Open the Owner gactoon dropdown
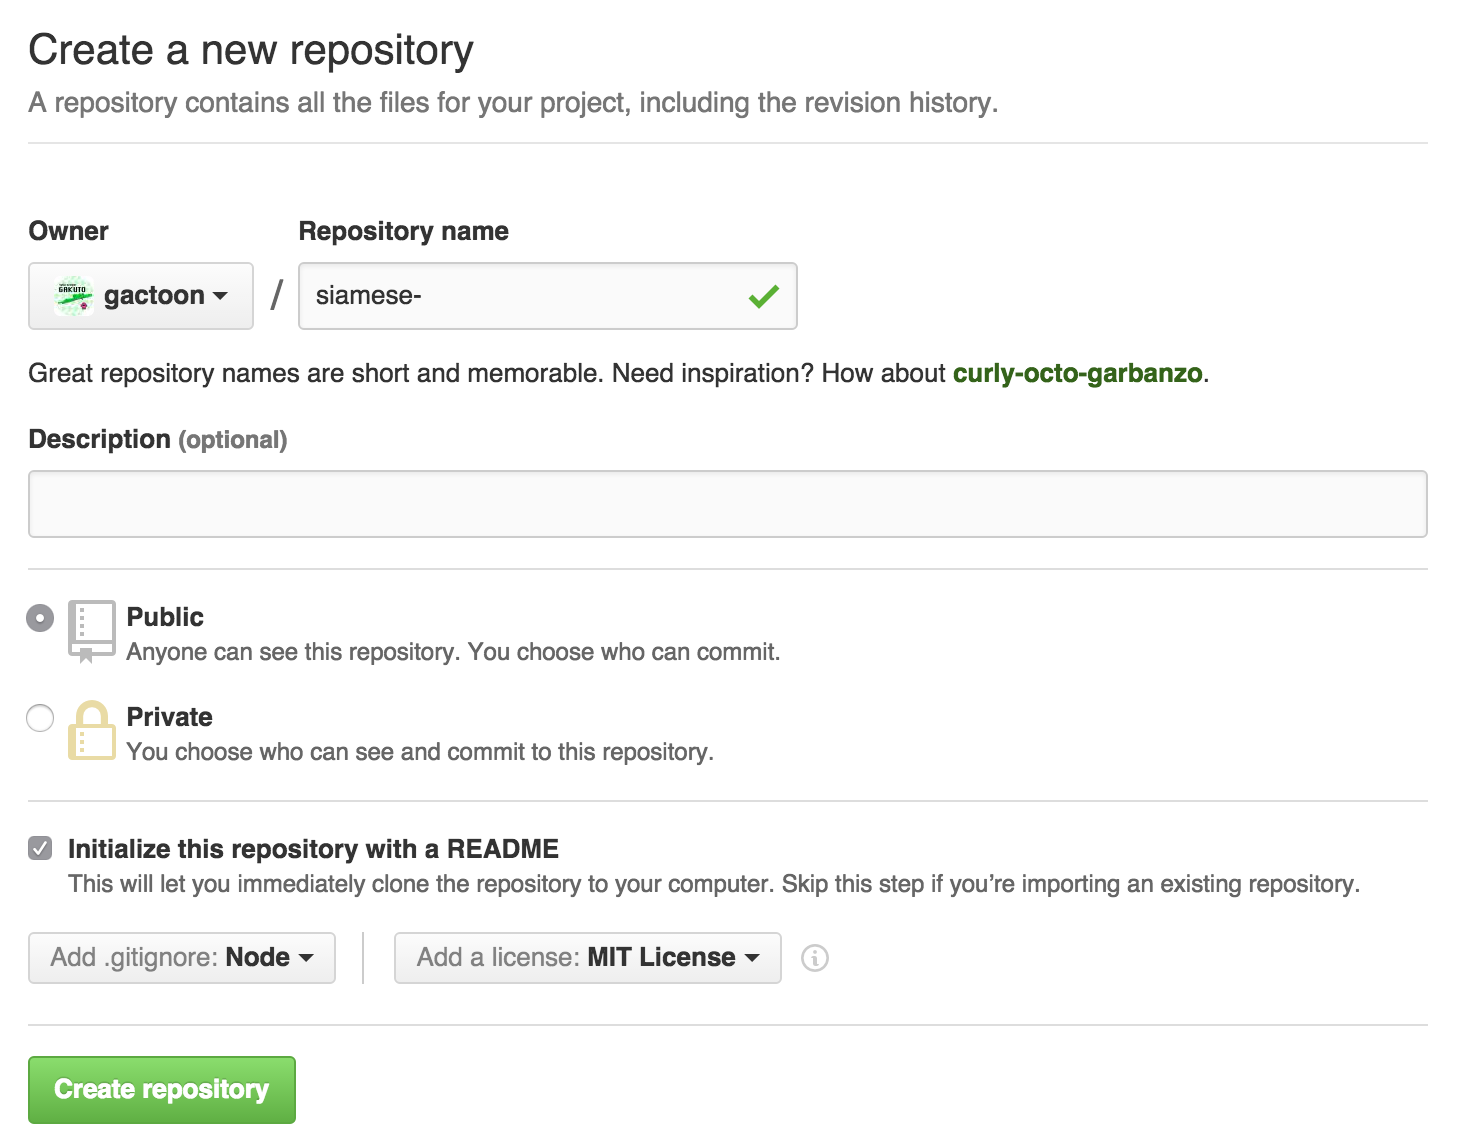 coord(141,296)
